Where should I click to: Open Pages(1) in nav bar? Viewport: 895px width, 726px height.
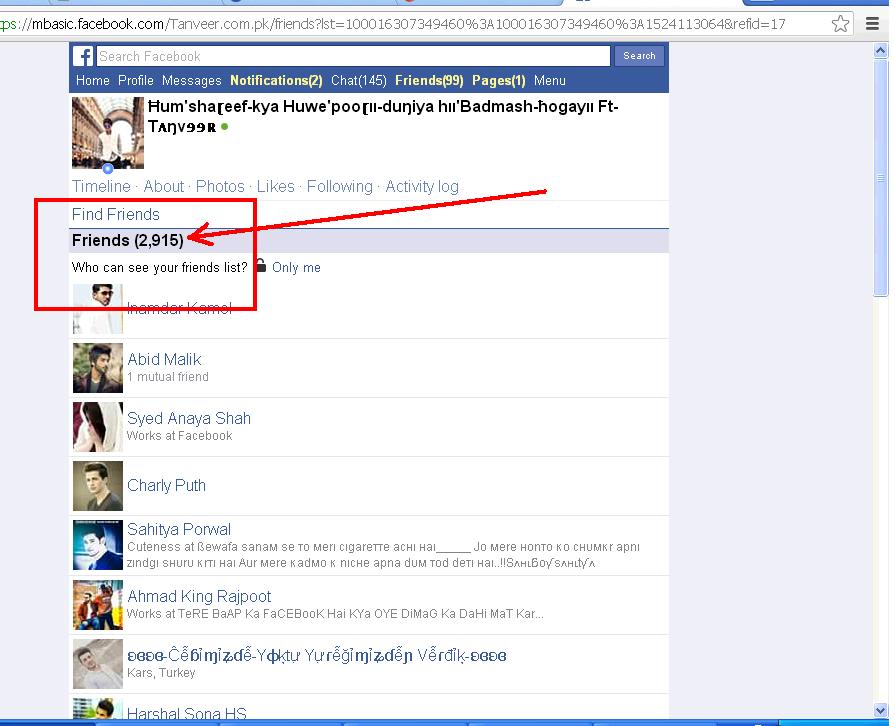pyautogui.click(x=499, y=80)
